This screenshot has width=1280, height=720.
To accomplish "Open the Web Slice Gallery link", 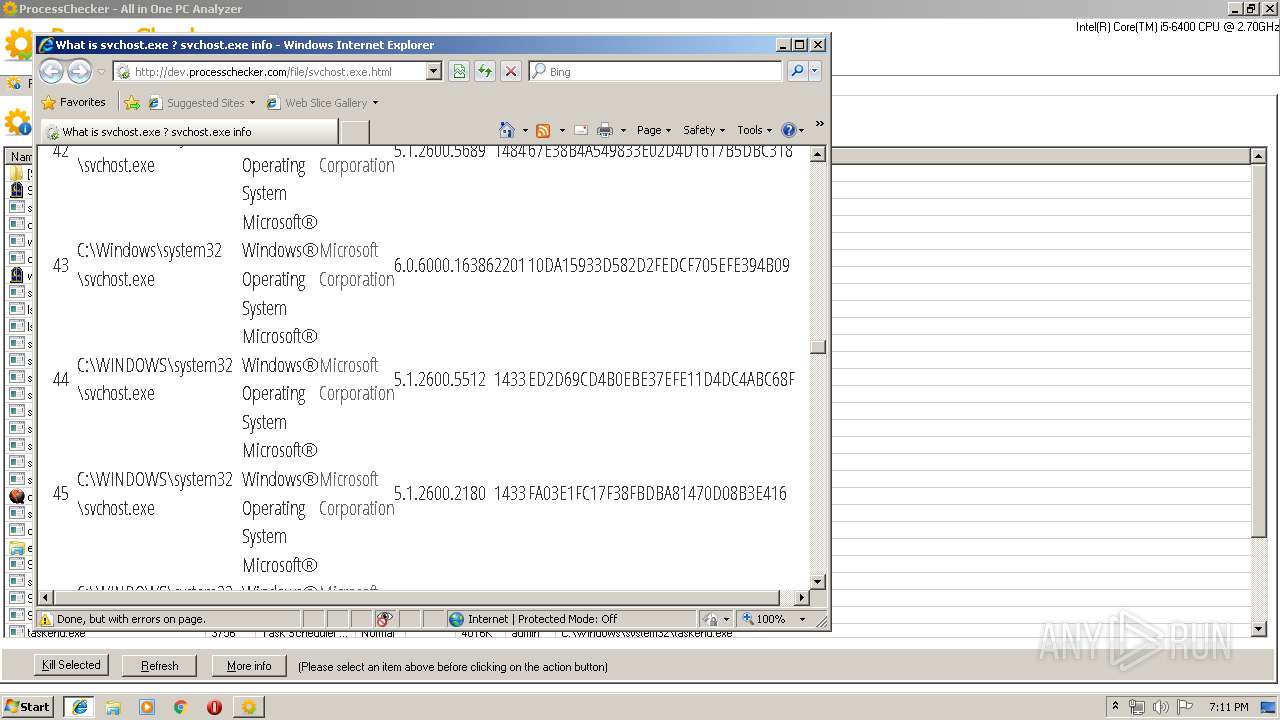I will coord(322,102).
